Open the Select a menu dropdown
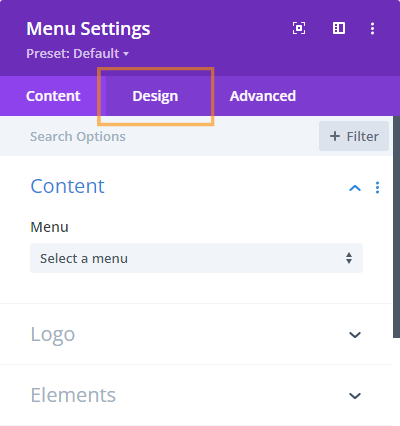The image size is (400, 426). [196, 258]
